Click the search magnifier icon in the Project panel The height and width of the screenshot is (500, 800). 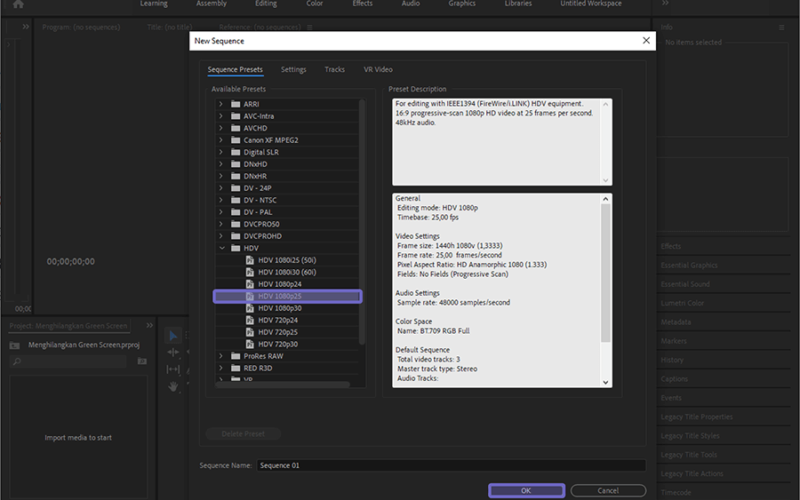[17, 362]
